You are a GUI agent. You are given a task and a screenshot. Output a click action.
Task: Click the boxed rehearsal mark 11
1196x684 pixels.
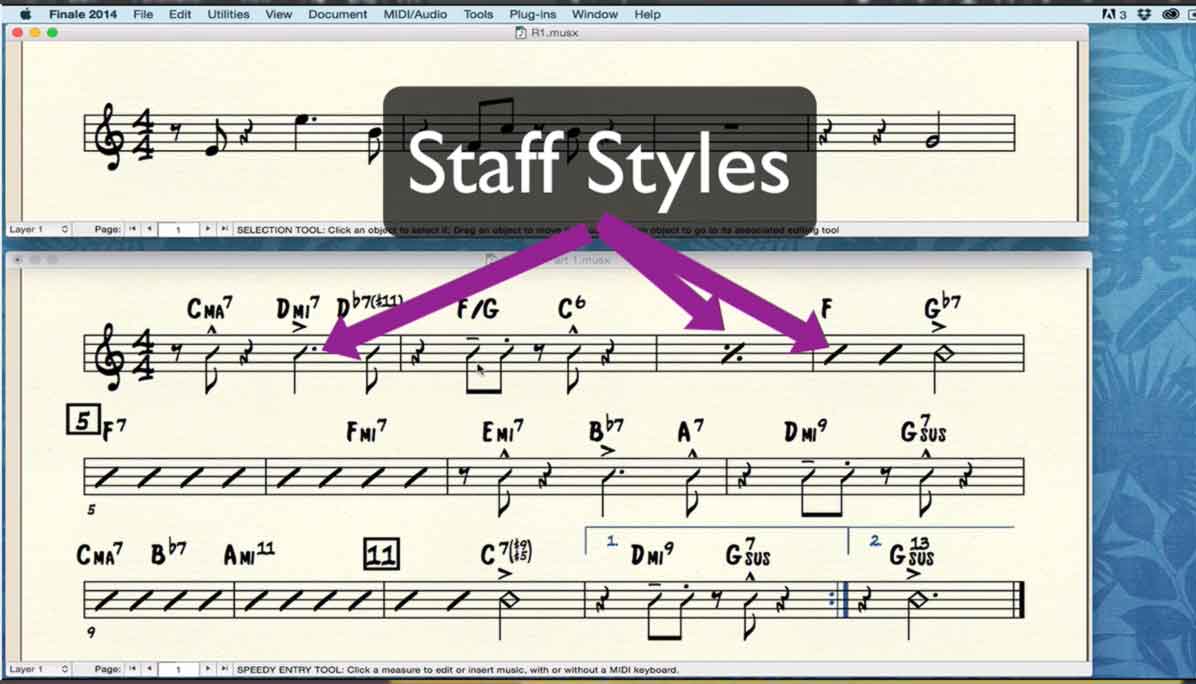point(381,554)
